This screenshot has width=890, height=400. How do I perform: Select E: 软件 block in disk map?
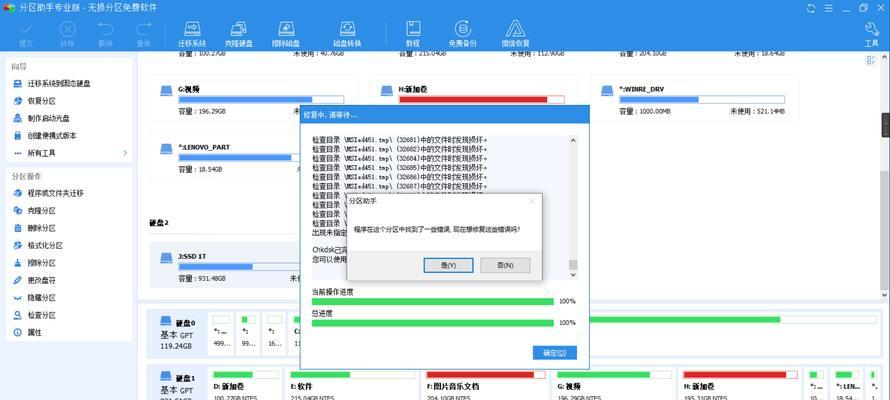point(352,384)
